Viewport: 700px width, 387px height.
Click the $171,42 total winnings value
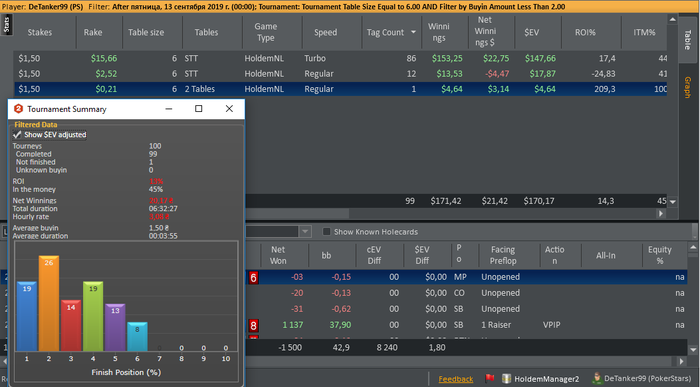coord(446,201)
